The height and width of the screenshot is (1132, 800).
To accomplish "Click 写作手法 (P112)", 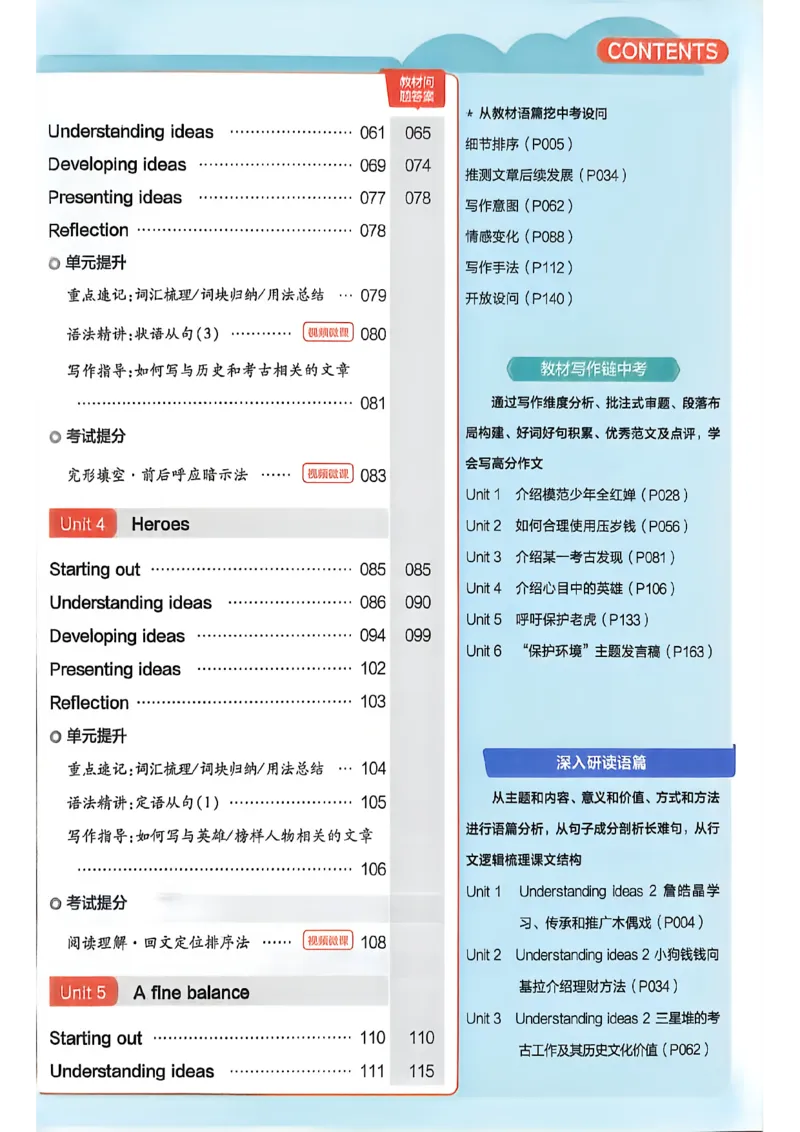I will pyautogui.click(x=518, y=268).
